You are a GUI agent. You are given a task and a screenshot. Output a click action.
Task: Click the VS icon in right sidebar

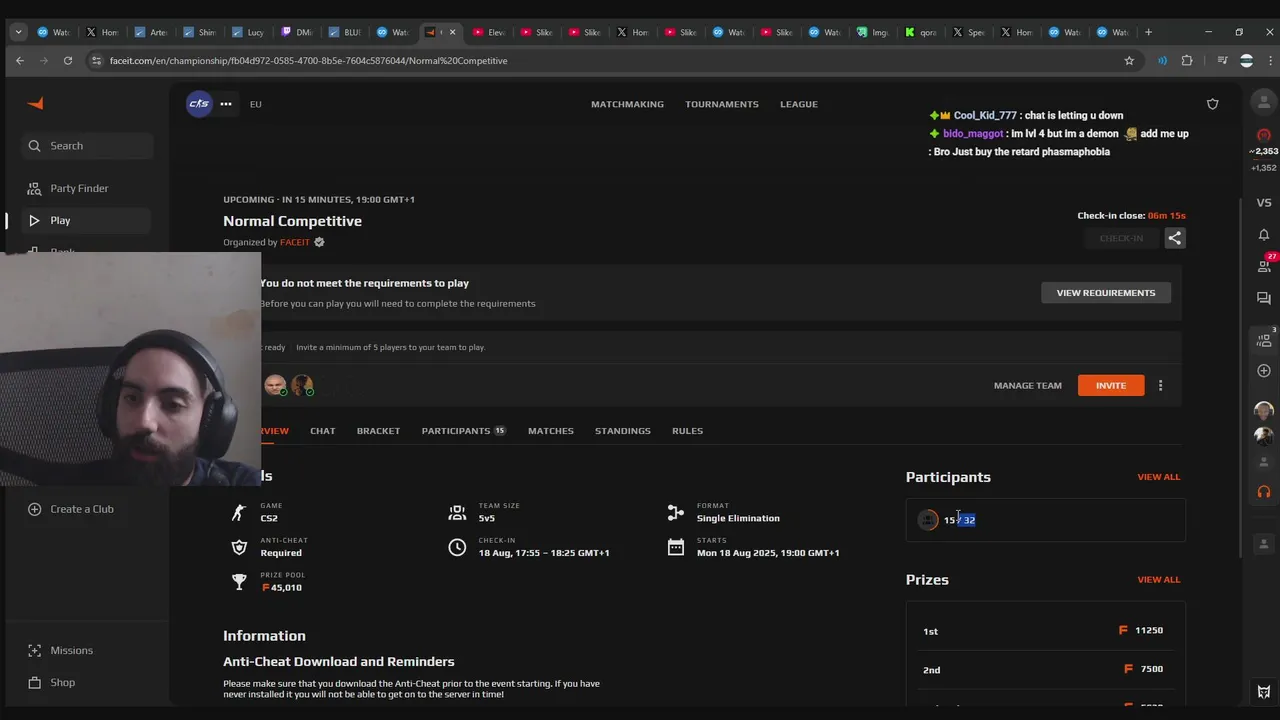[x=1264, y=203]
